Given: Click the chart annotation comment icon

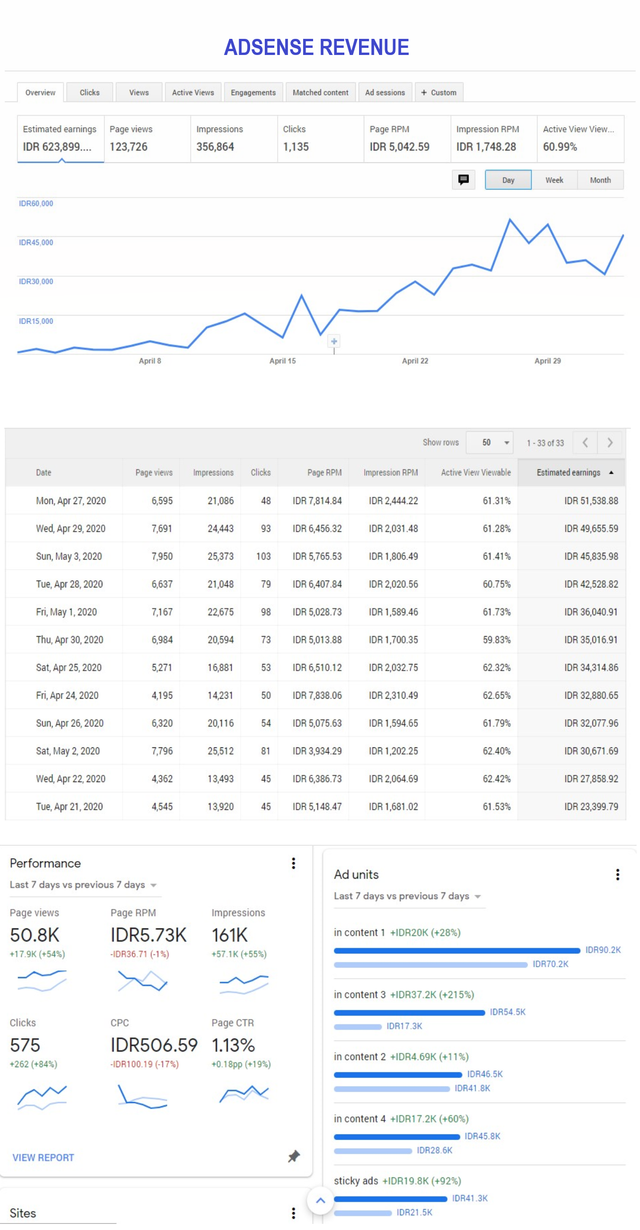Looking at the screenshot, I should [463, 180].
